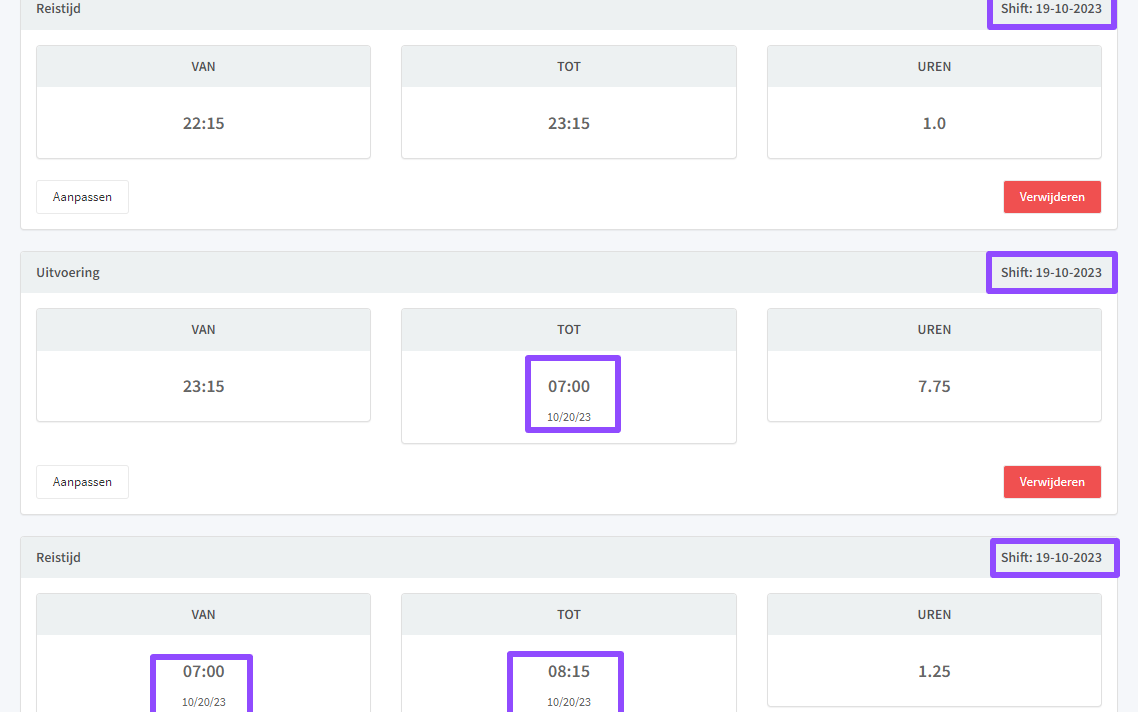Click the 07:00 TOT time in Uitvoering
Screen dimensions: 1138x712
tap(569, 386)
